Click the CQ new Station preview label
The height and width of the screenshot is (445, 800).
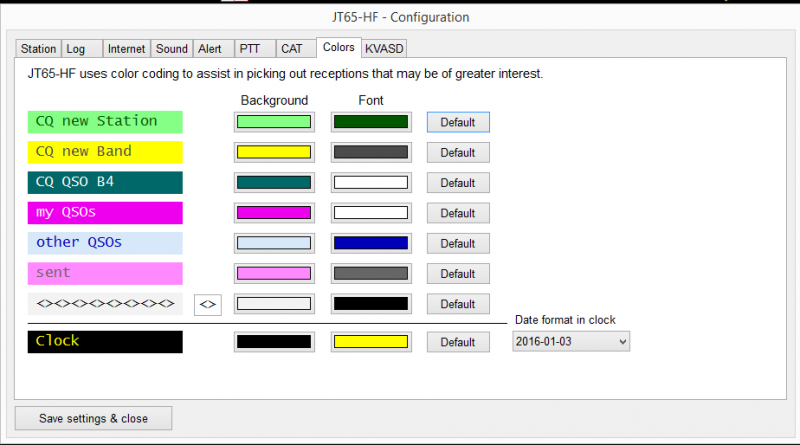105,122
